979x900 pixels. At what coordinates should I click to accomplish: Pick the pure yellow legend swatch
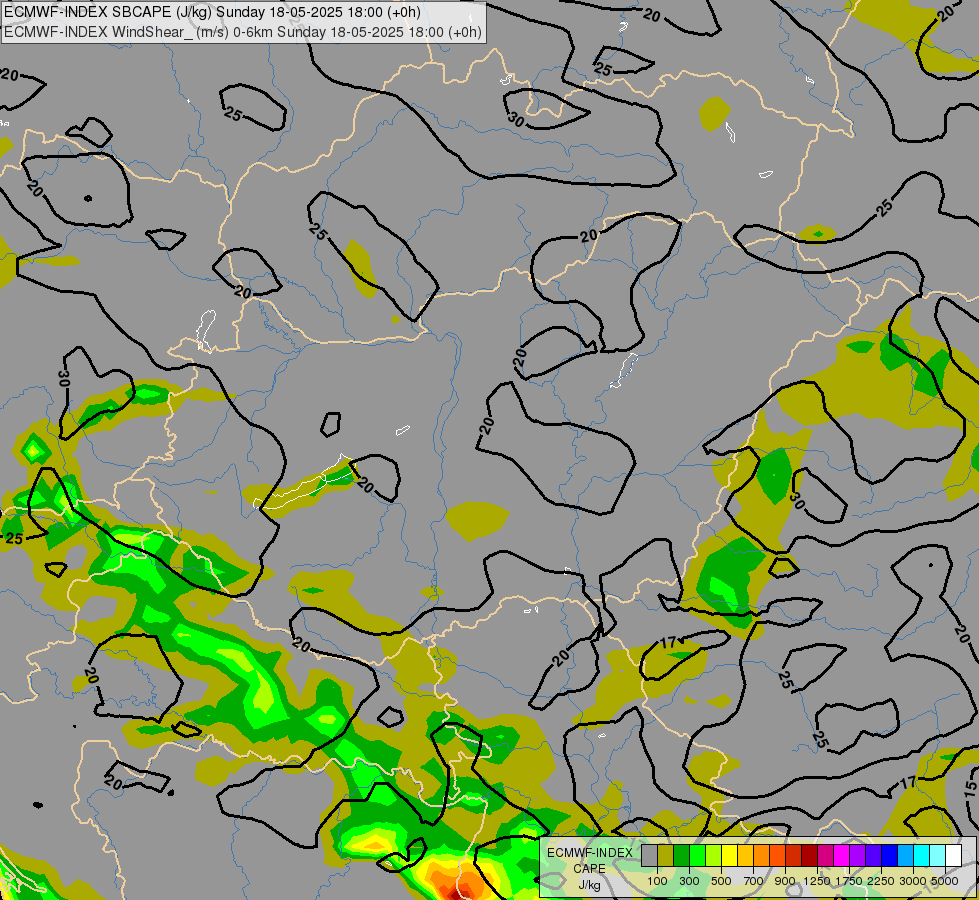click(729, 855)
